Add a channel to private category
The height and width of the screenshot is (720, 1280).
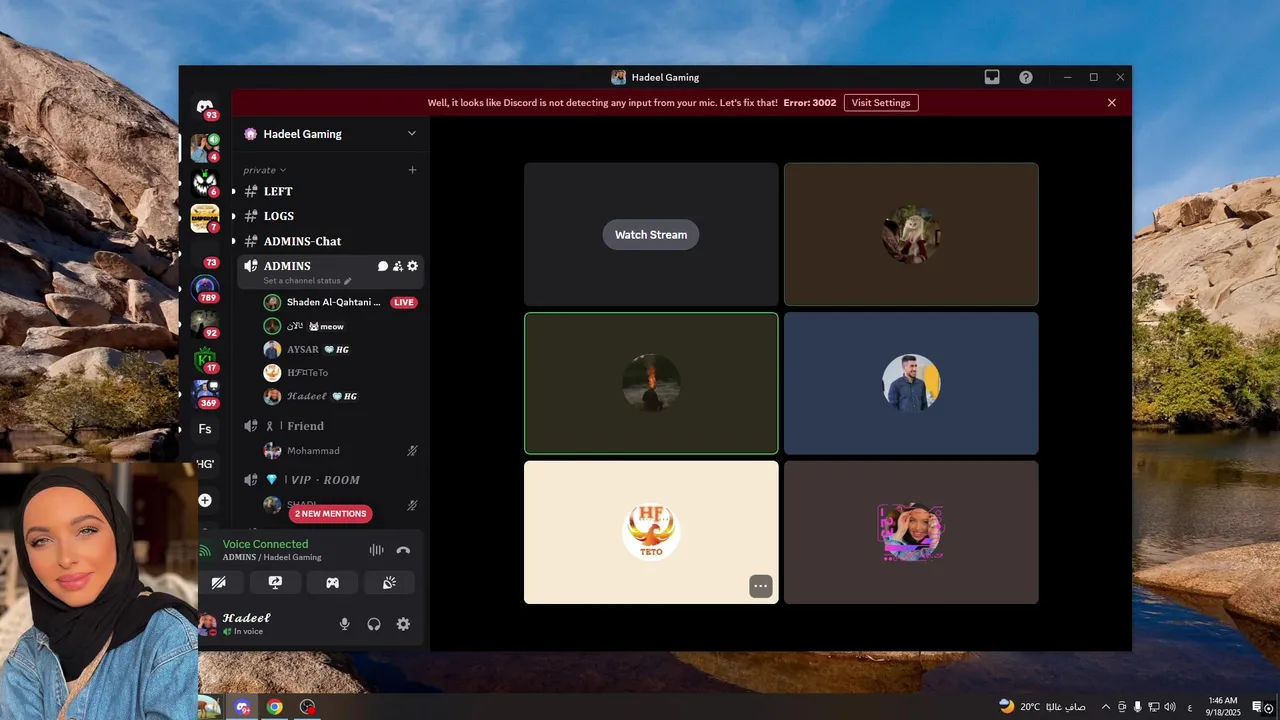tap(412, 170)
